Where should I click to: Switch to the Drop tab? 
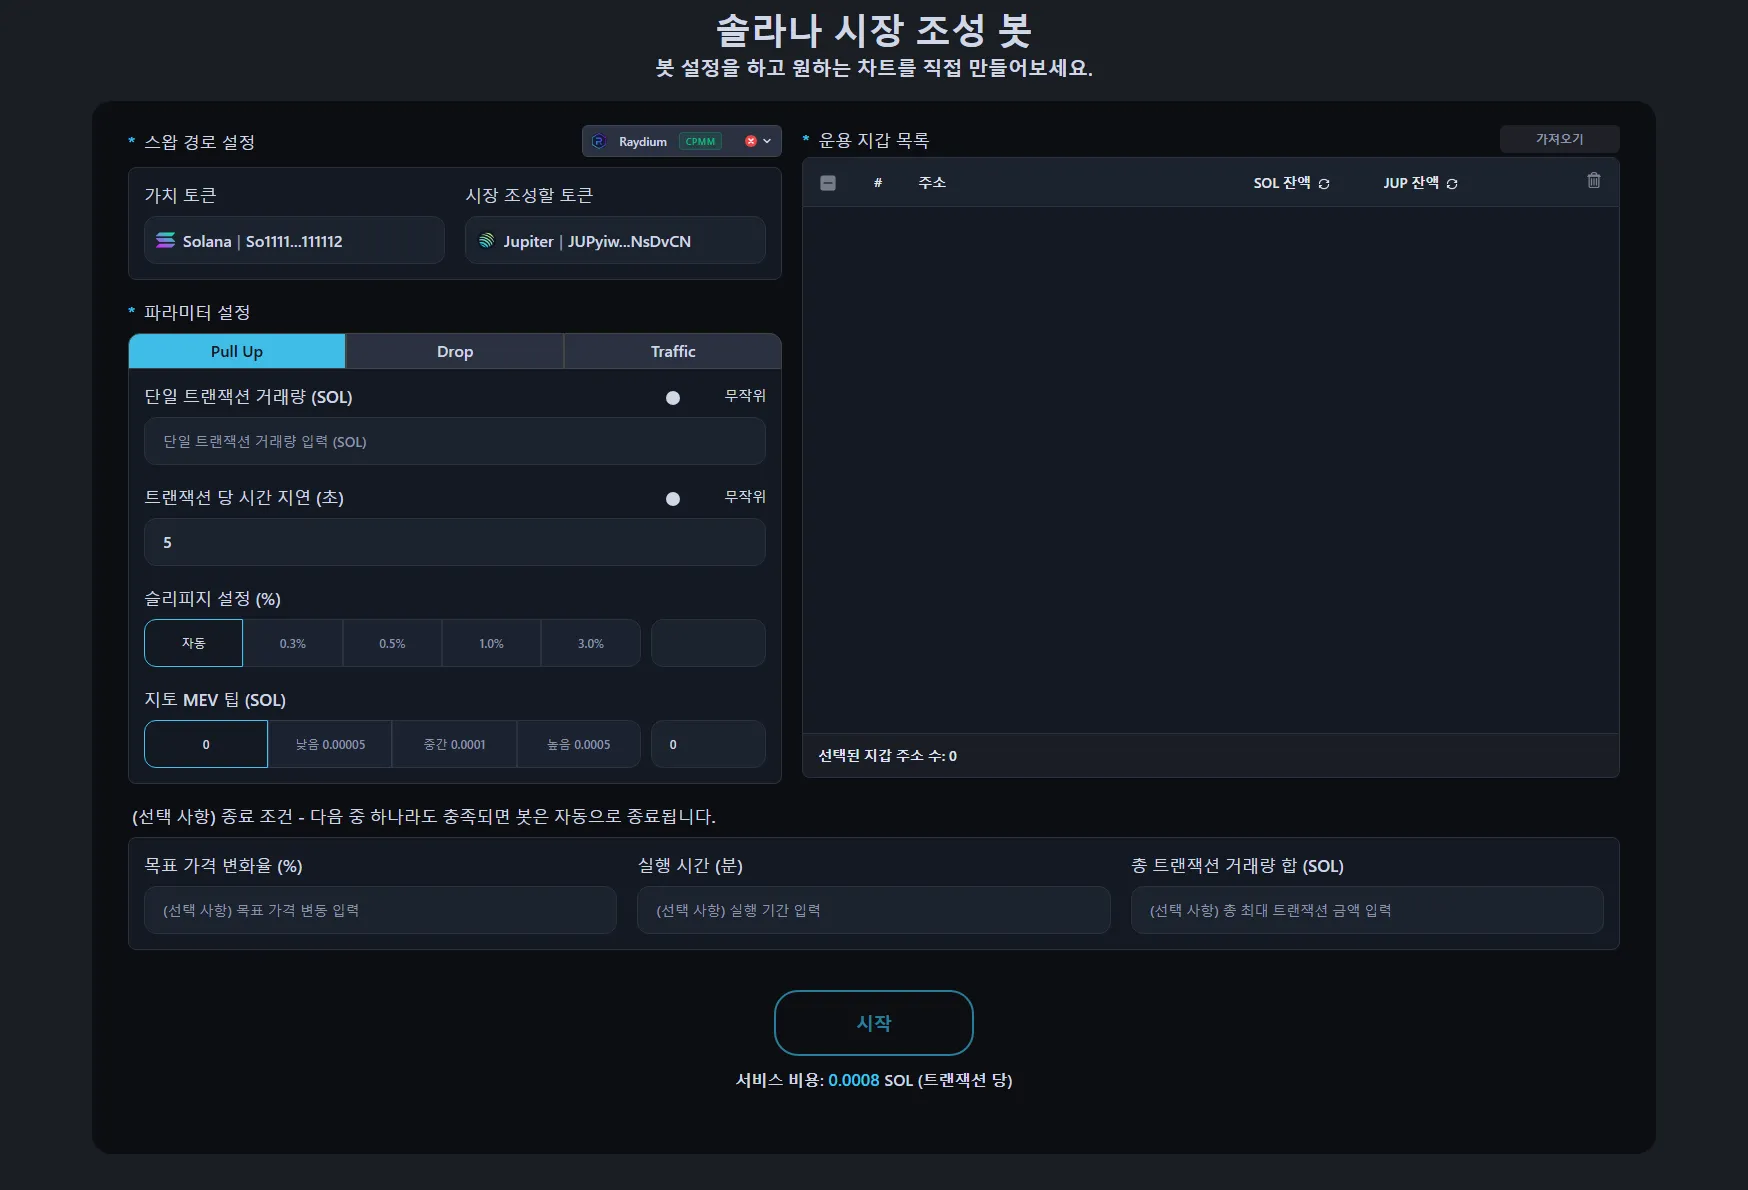(x=454, y=352)
